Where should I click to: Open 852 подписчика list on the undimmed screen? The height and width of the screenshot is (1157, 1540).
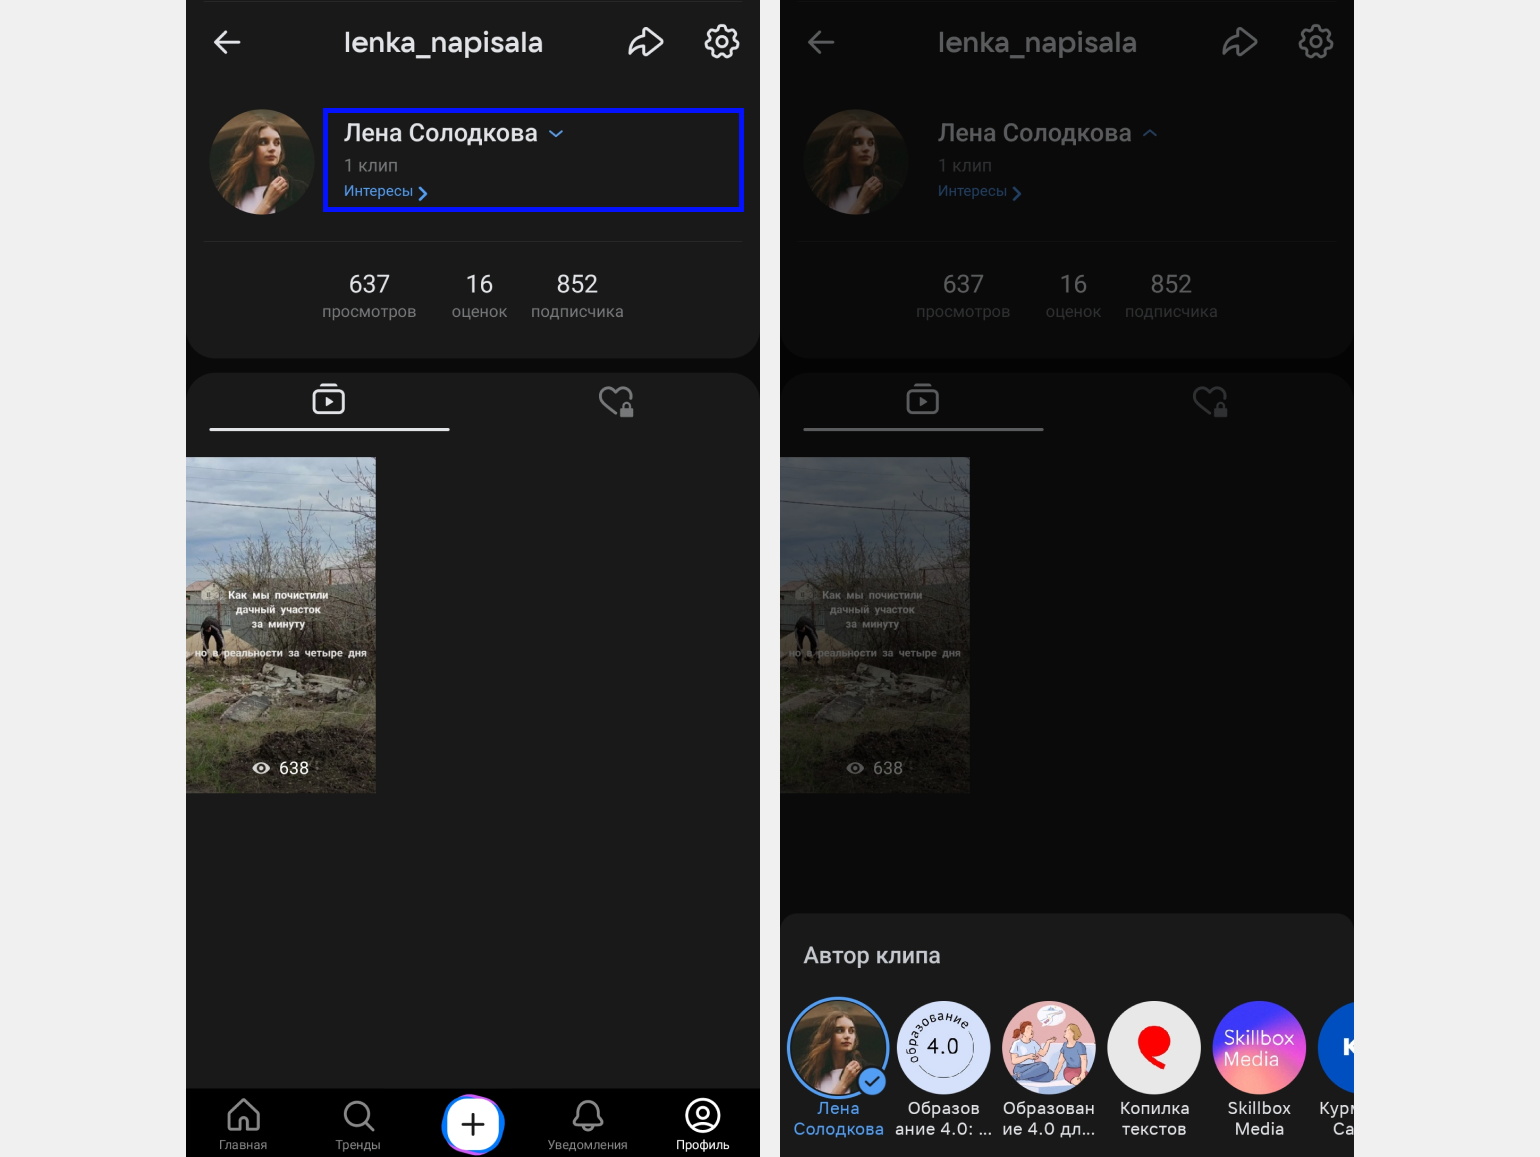[x=577, y=296]
